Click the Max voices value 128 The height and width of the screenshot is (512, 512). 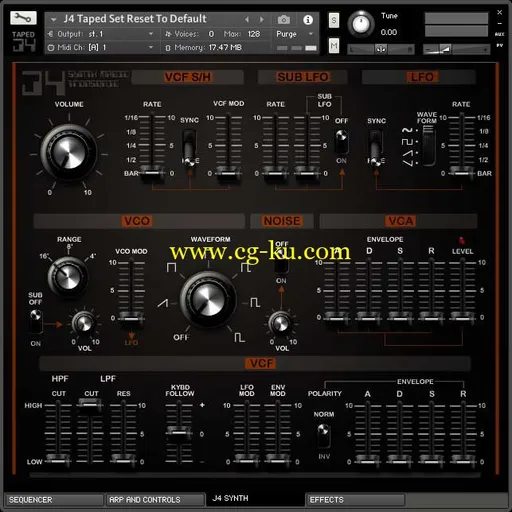[x=254, y=34]
